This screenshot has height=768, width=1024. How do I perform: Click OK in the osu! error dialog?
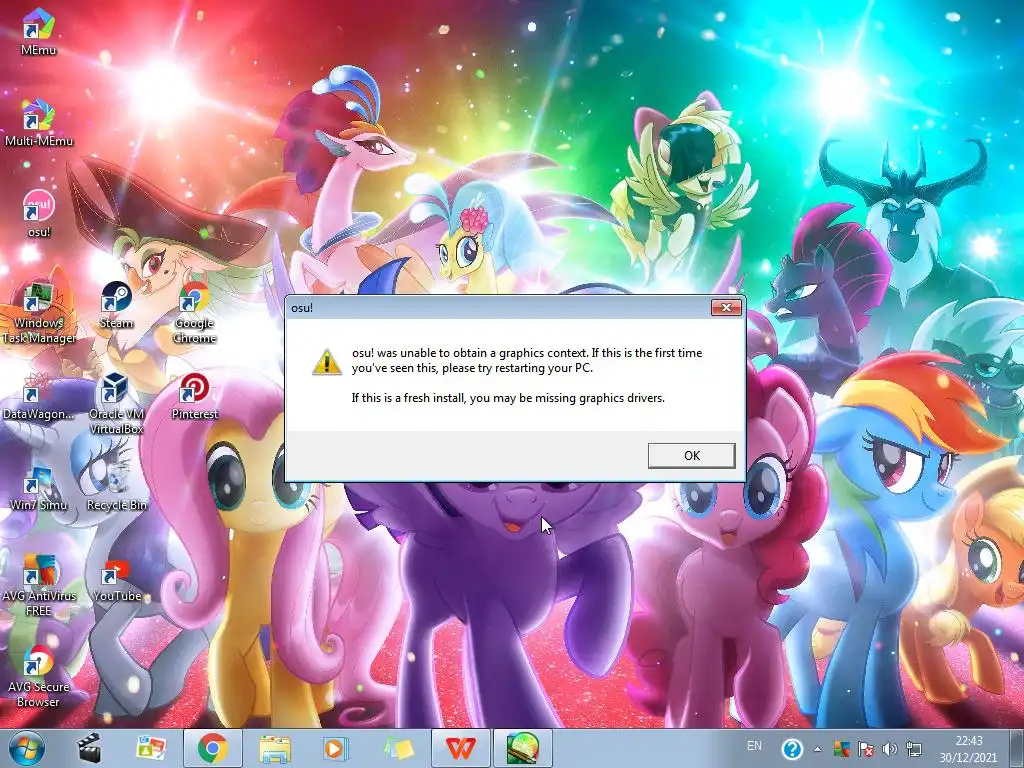(692, 455)
